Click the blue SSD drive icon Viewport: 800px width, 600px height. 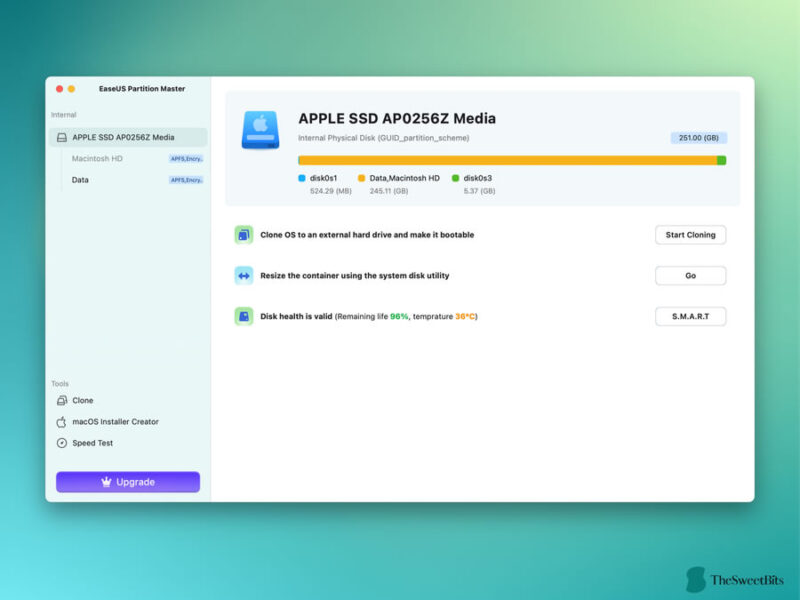coord(259,128)
